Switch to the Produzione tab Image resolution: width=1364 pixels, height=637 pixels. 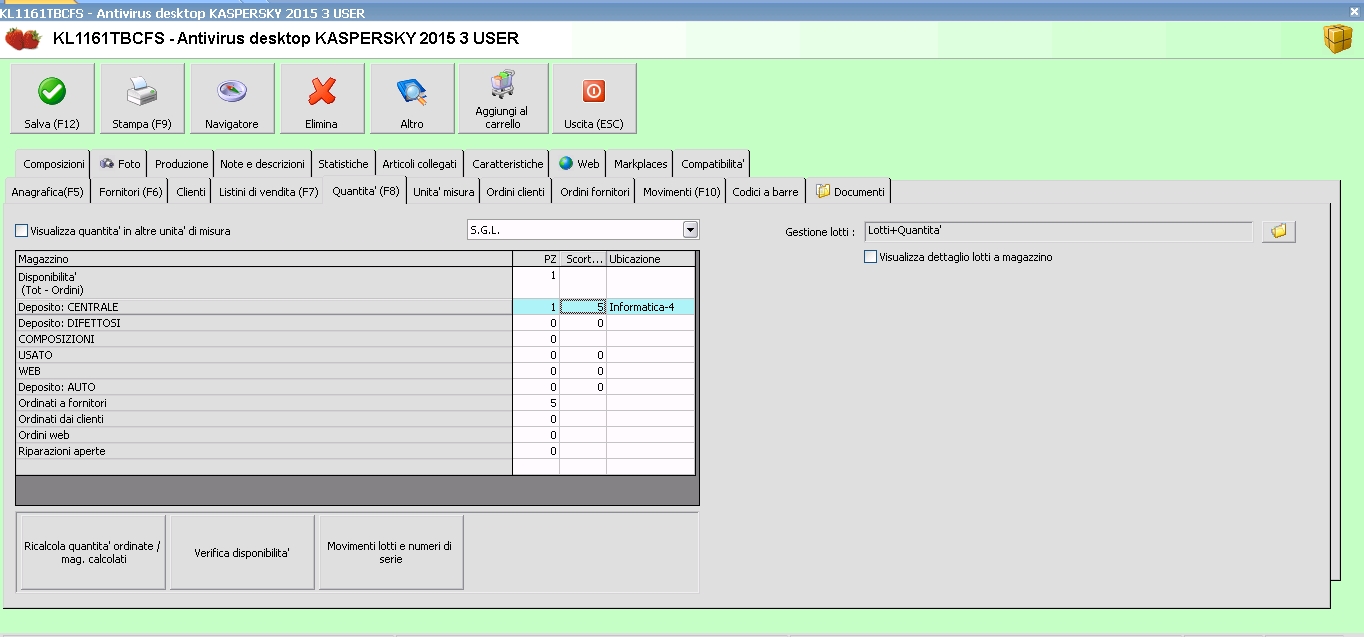coord(182,164)
